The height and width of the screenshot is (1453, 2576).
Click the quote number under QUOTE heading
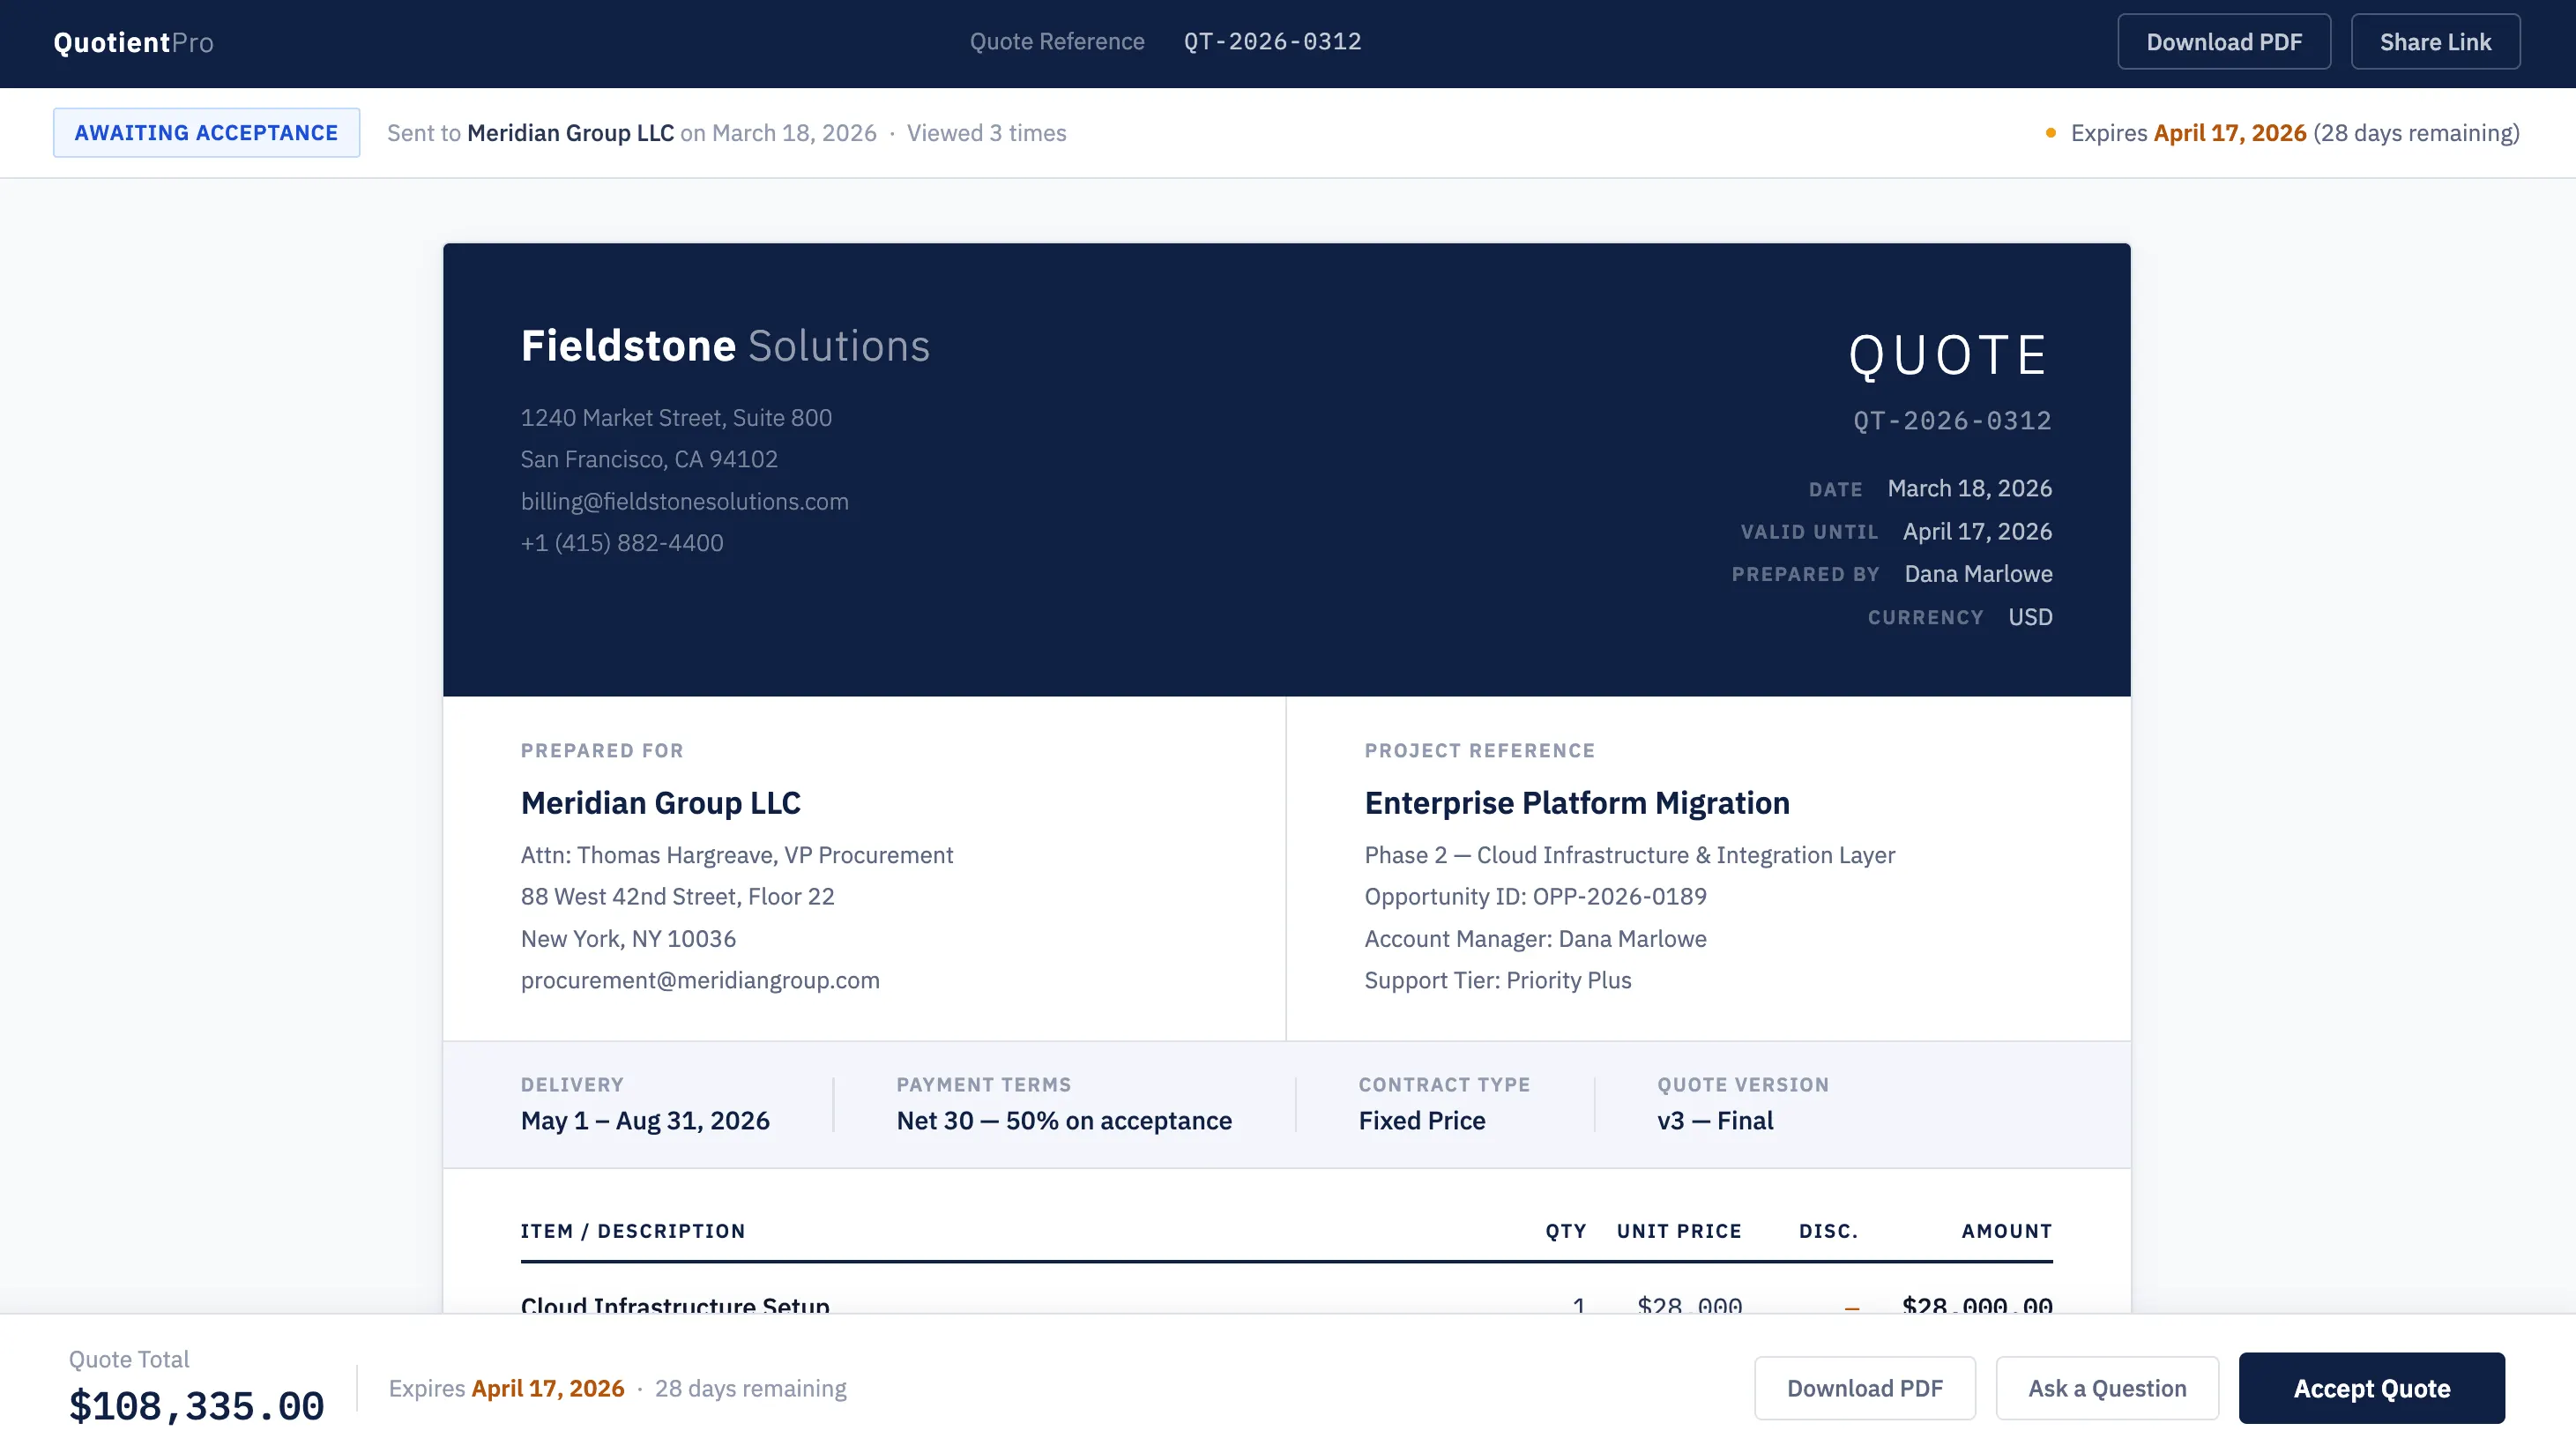pyautogui.click(x=1952, y=421)
